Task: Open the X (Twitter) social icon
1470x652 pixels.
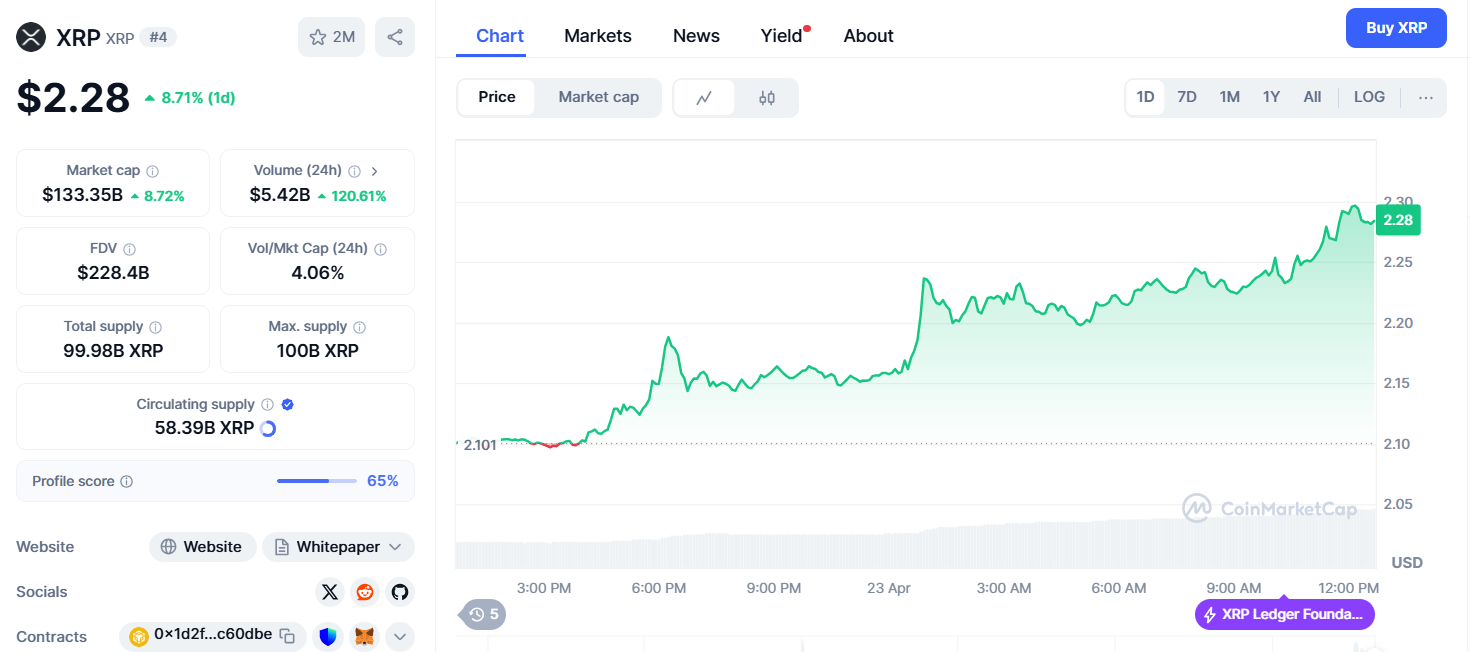Action: 330,592
